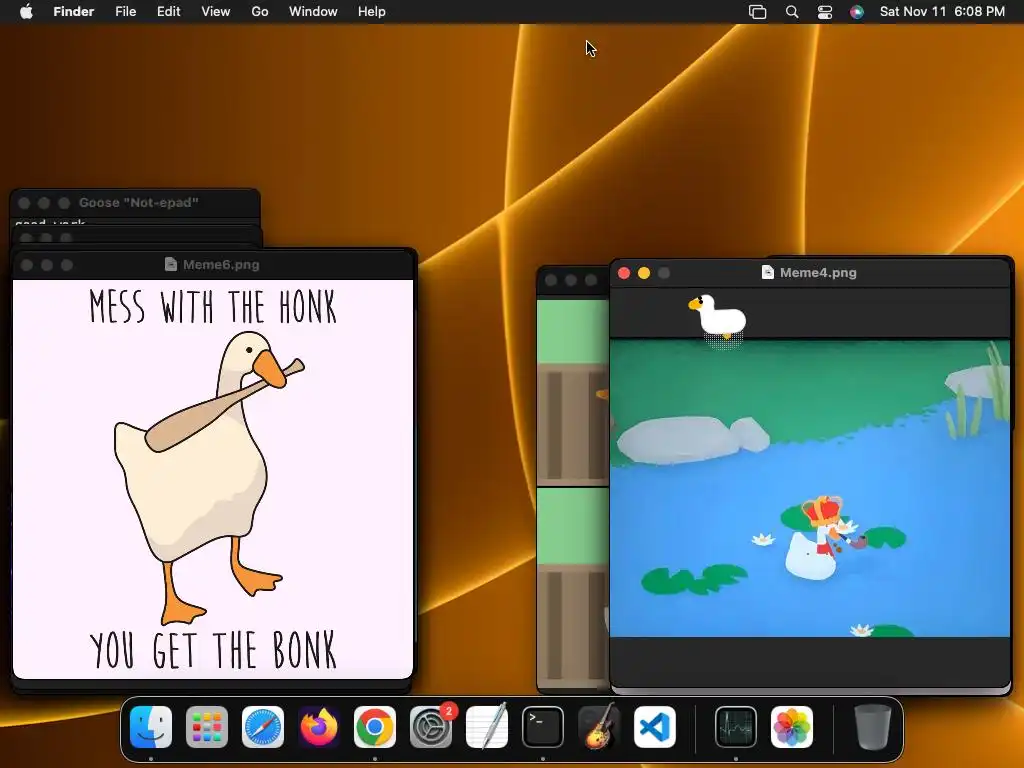Open Spotlight search magnifier
The width and height of the screenshot is (1024, 768).
[792, 12]
